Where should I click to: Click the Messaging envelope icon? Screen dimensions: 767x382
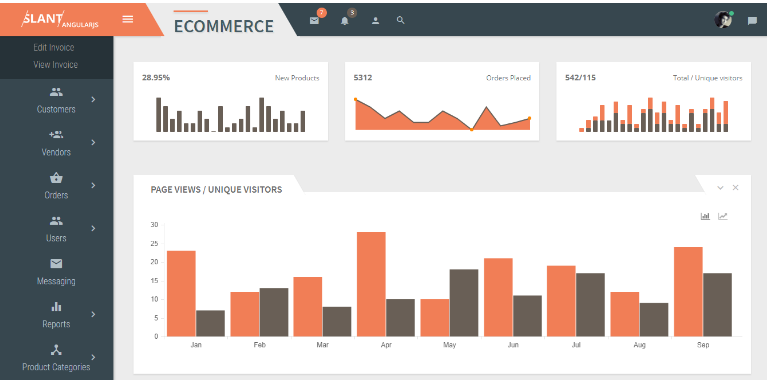pos(56,264)
